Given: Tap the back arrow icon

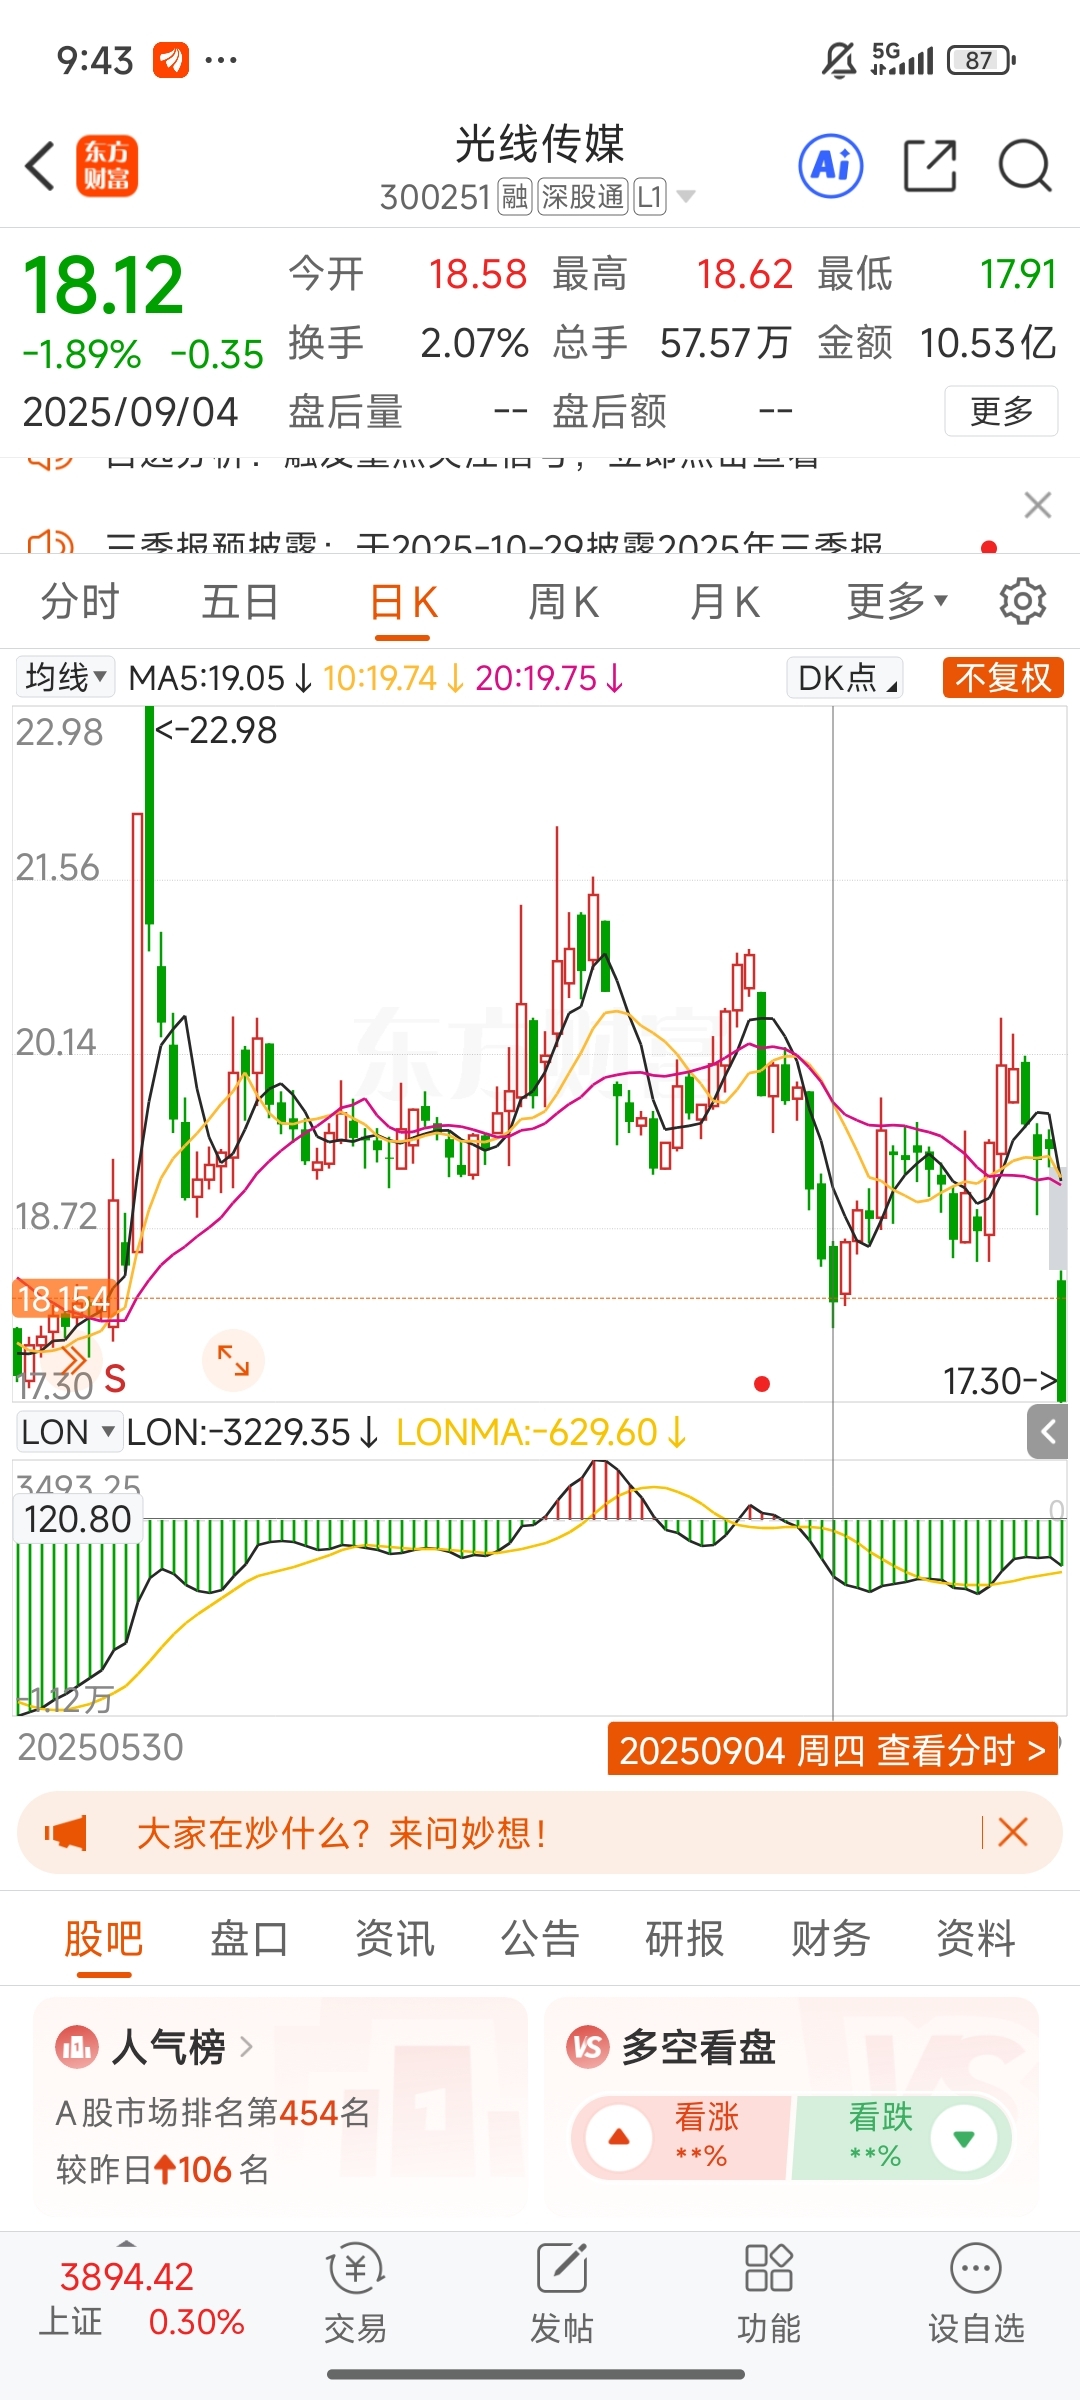Looking at the screenshot, I should point(40,166).
